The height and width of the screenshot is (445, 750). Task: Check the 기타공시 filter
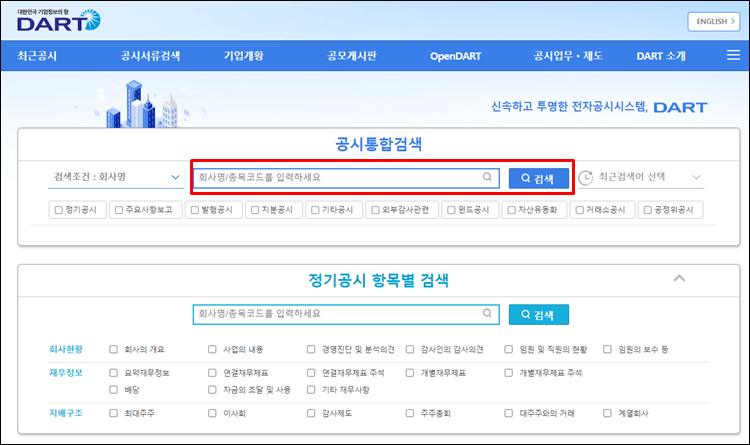pos(315,210)
